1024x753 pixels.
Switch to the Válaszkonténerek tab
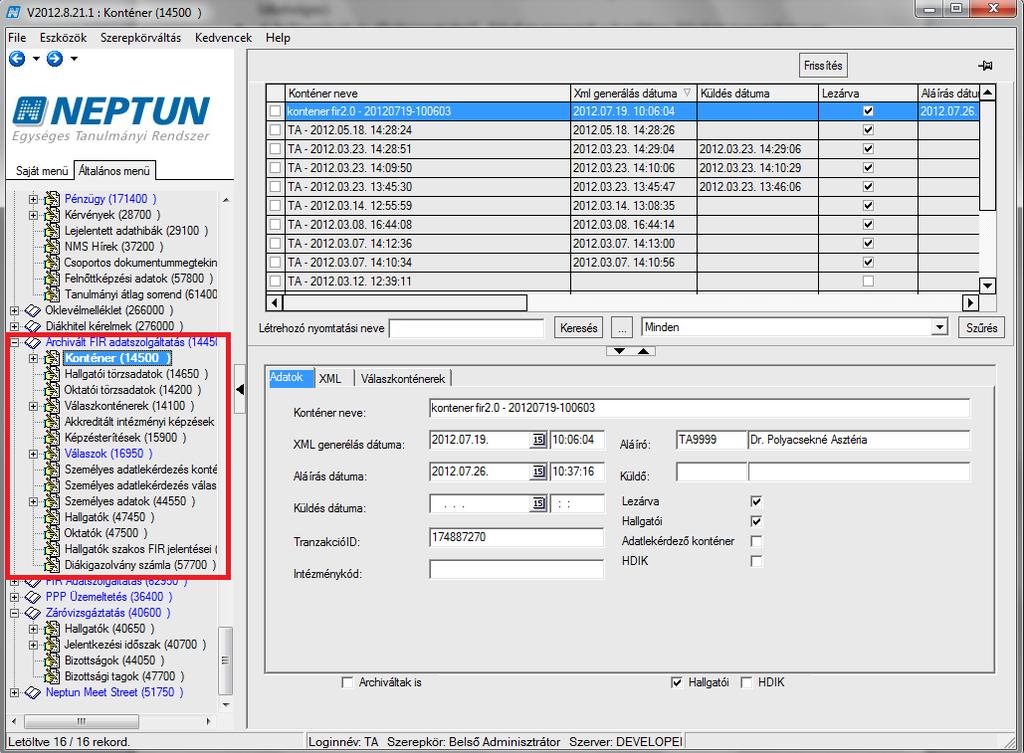click(403, 379)
